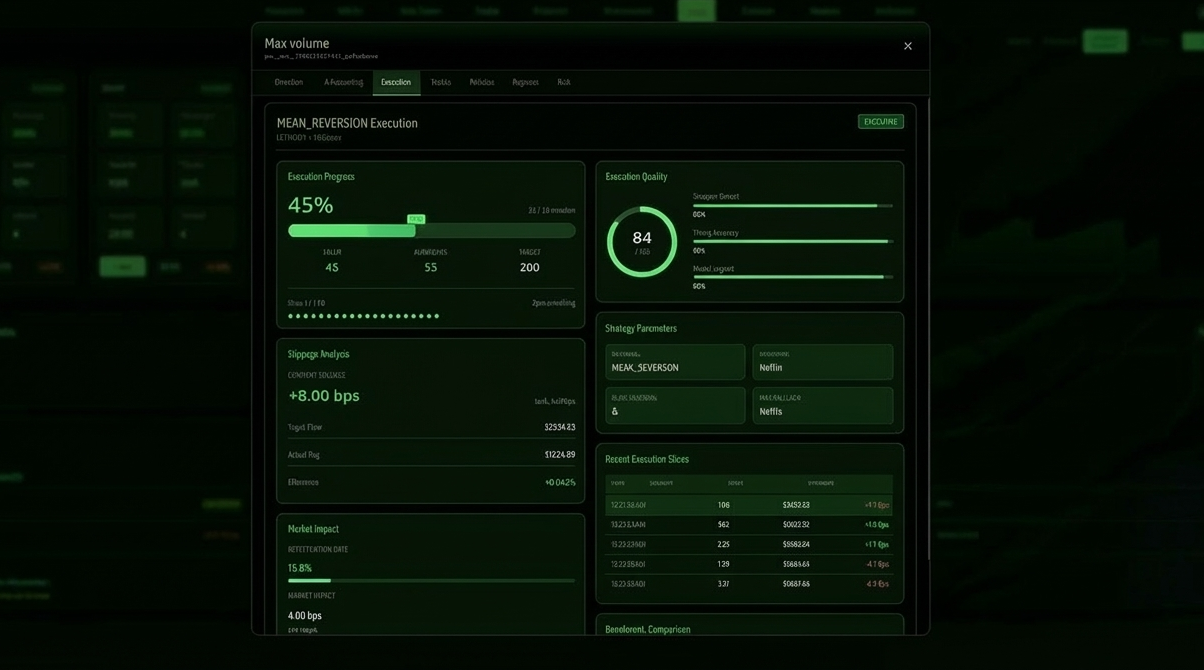Image resolution: width=1204 pixels, height=670 pixels.
Task: Select the Execution tab
Action: 396,82
